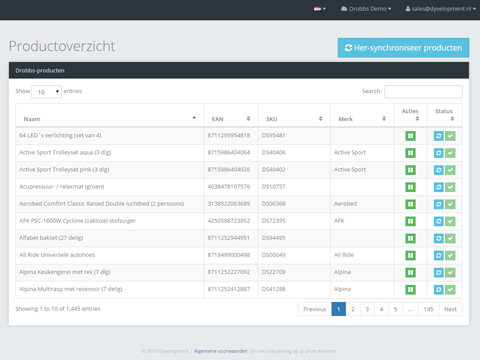Screen dimensions: 480x360
Task: Click green checkmark for Alpina Keukengerei
Action: pos(450,272)
